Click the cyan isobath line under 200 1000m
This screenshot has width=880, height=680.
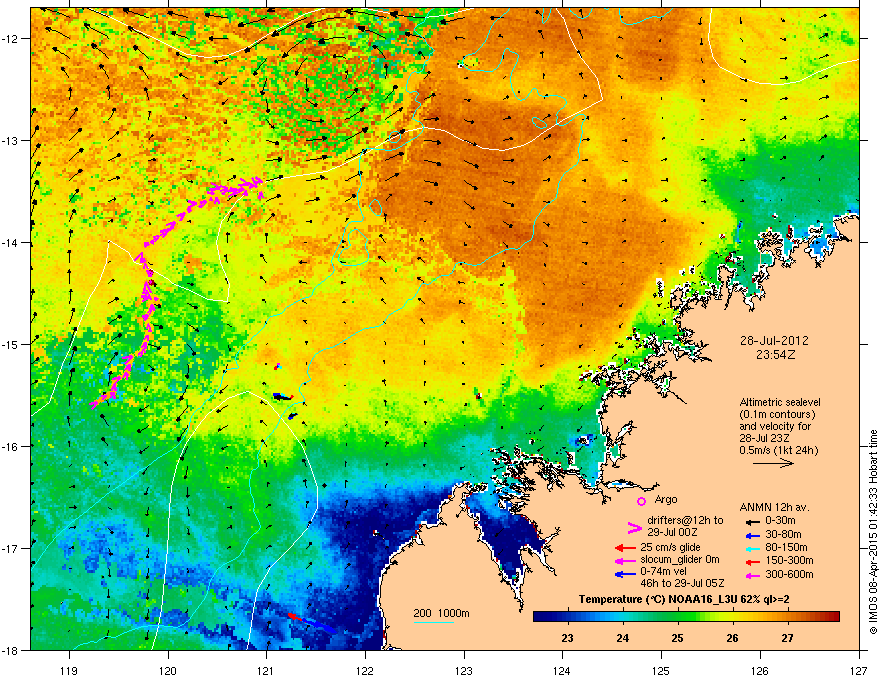[433, 622]
